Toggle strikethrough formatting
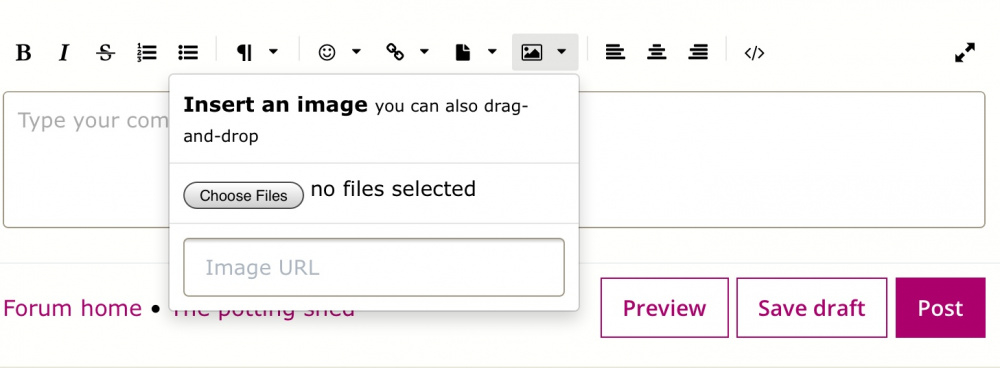Image resolution: width=1000 pixels, height=368 pixels. click(x=105, y=52)
